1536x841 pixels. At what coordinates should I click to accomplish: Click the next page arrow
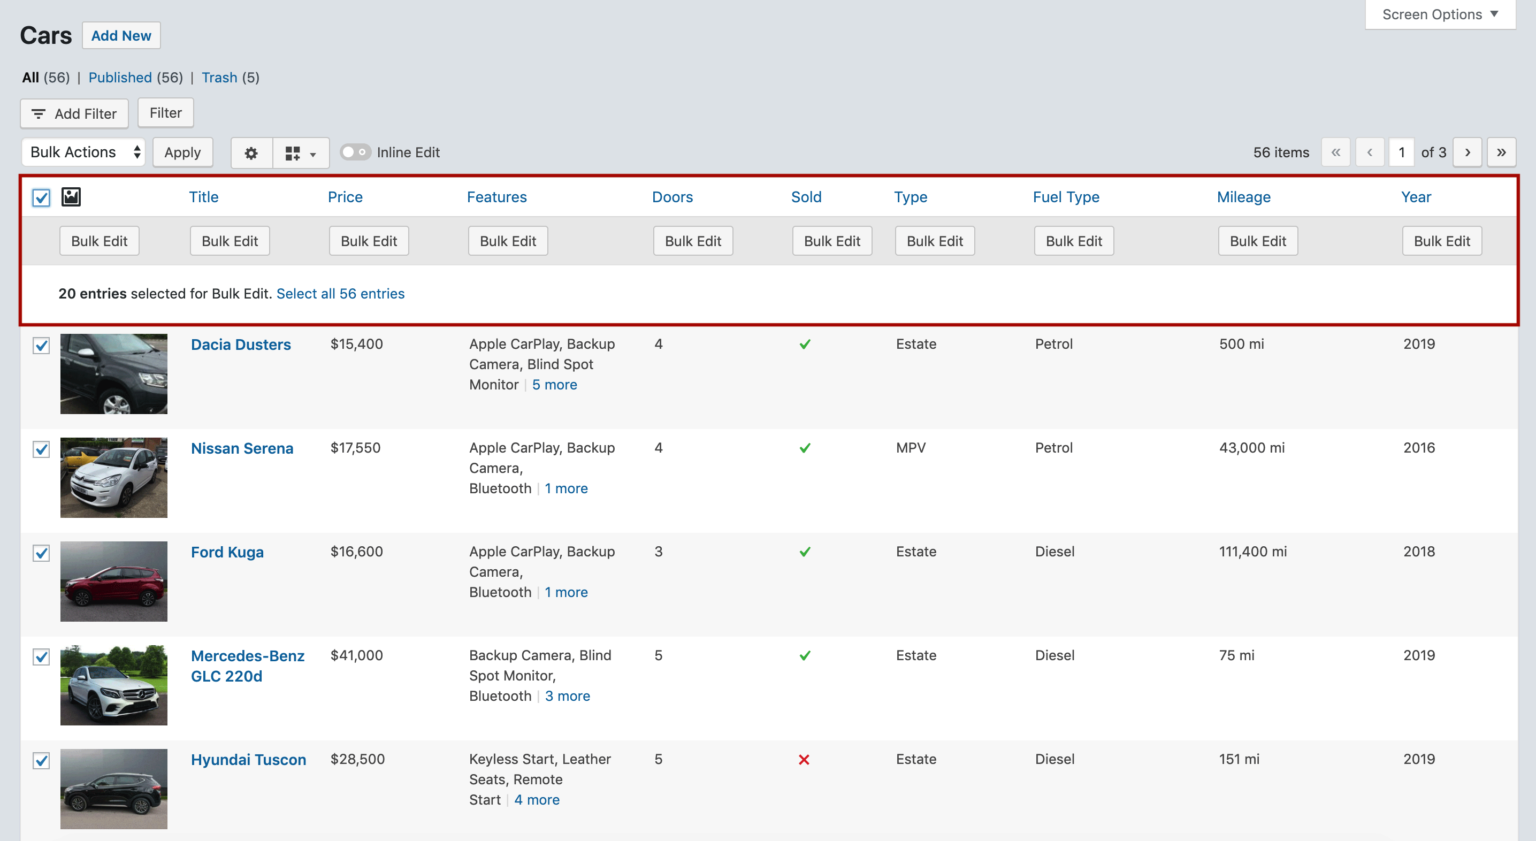(1467, 152)
